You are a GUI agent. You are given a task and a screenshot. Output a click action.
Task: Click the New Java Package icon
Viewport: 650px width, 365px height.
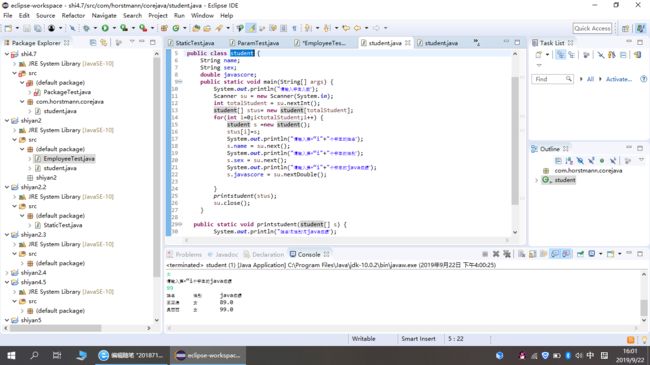tap(164, 28)
